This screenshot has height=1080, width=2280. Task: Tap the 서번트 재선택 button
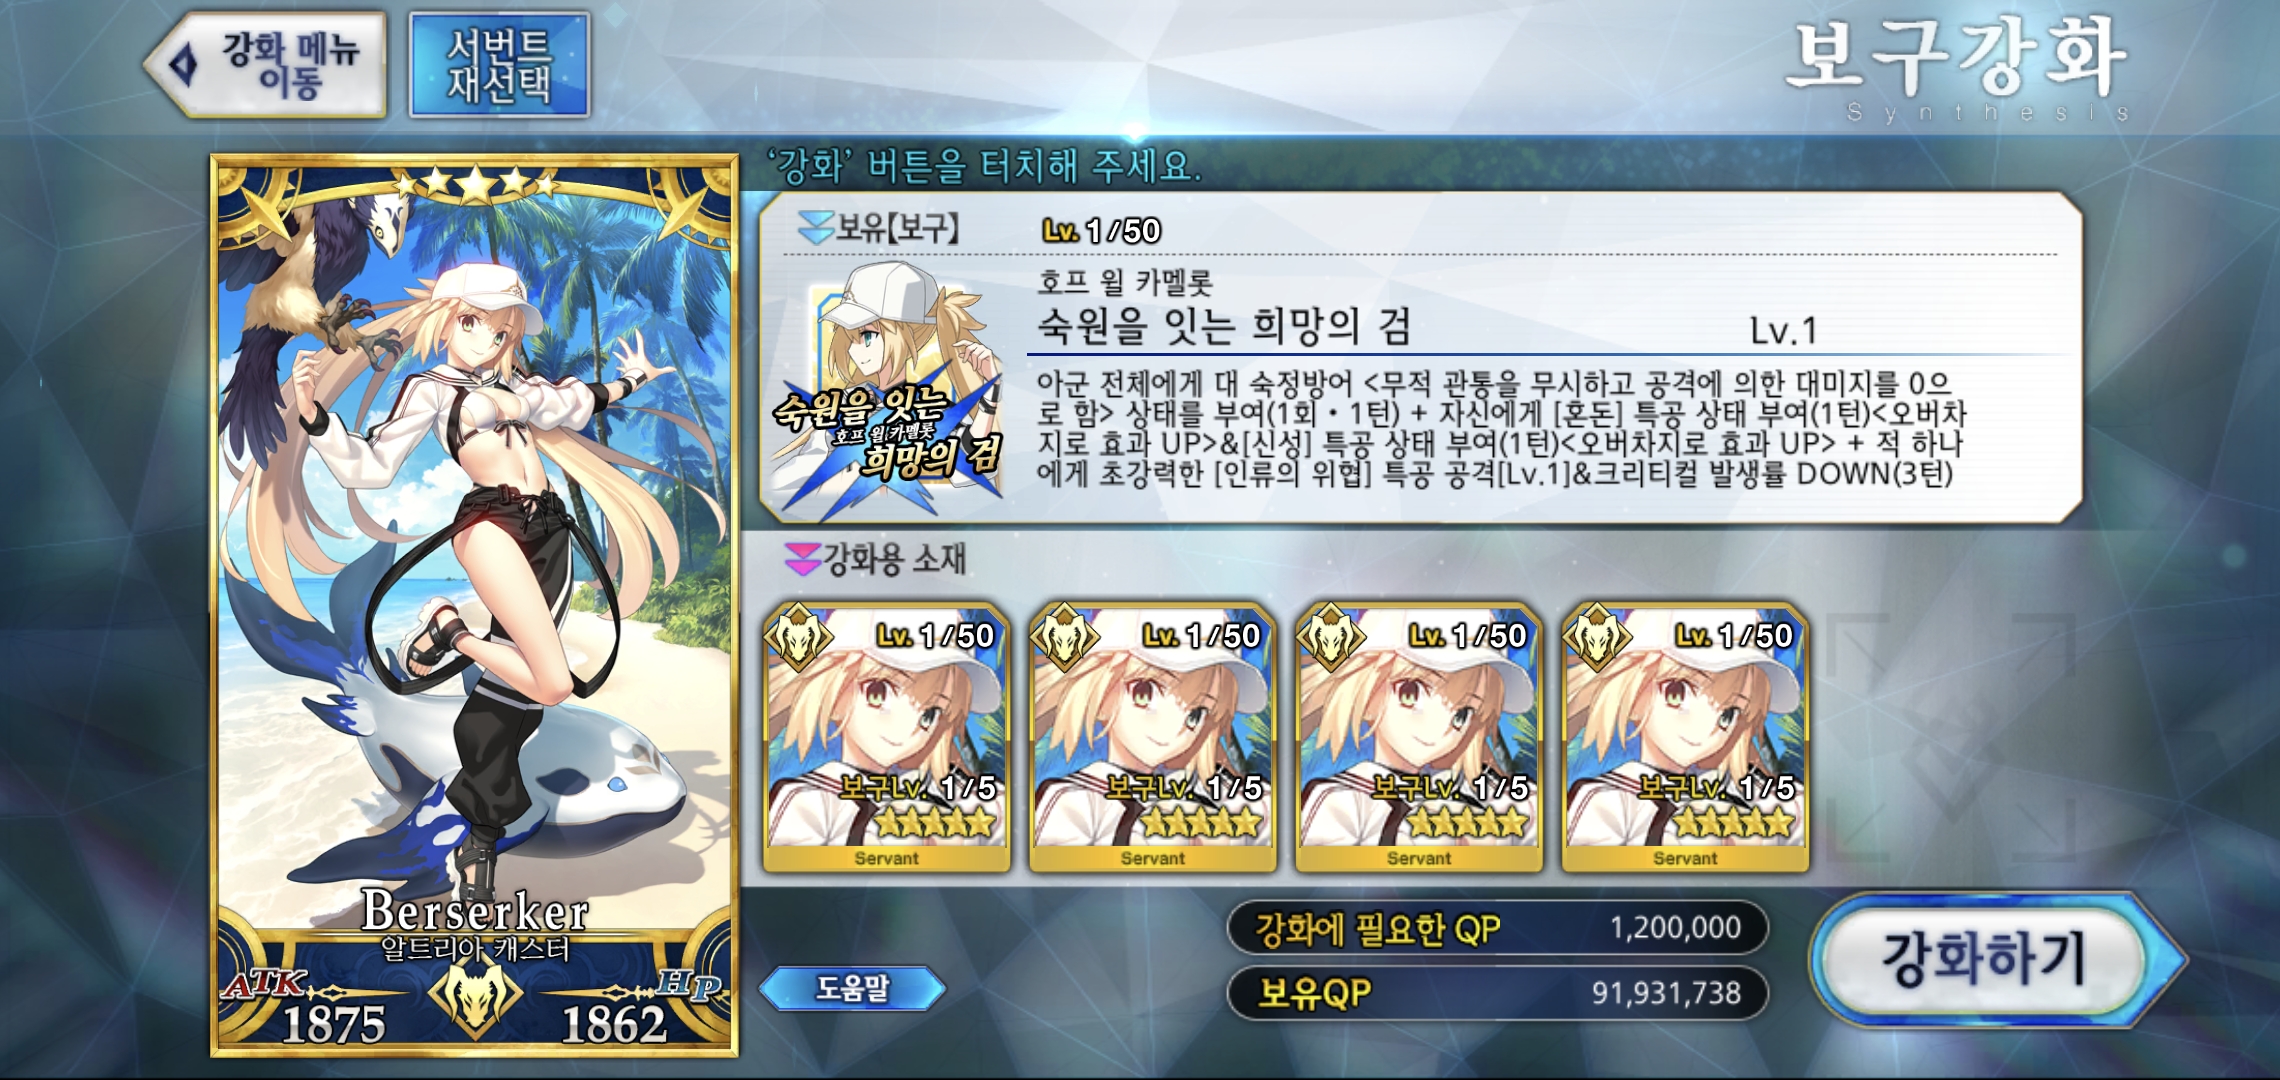point(499,66)
